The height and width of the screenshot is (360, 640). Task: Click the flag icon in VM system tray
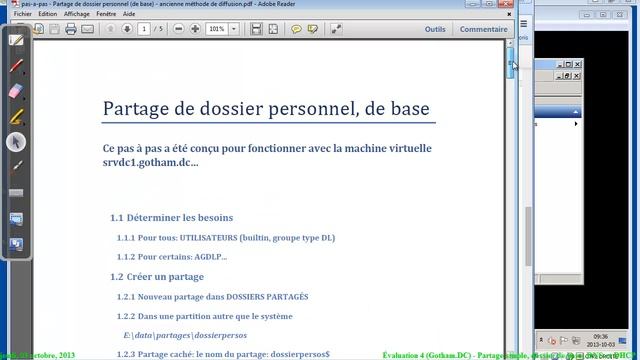pos(564,340)
